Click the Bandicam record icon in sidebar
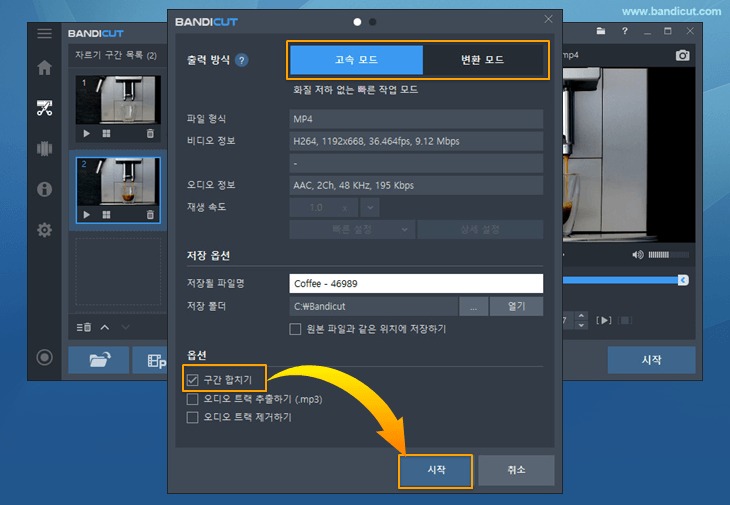 pyautogui.click(x=44, y=357)
